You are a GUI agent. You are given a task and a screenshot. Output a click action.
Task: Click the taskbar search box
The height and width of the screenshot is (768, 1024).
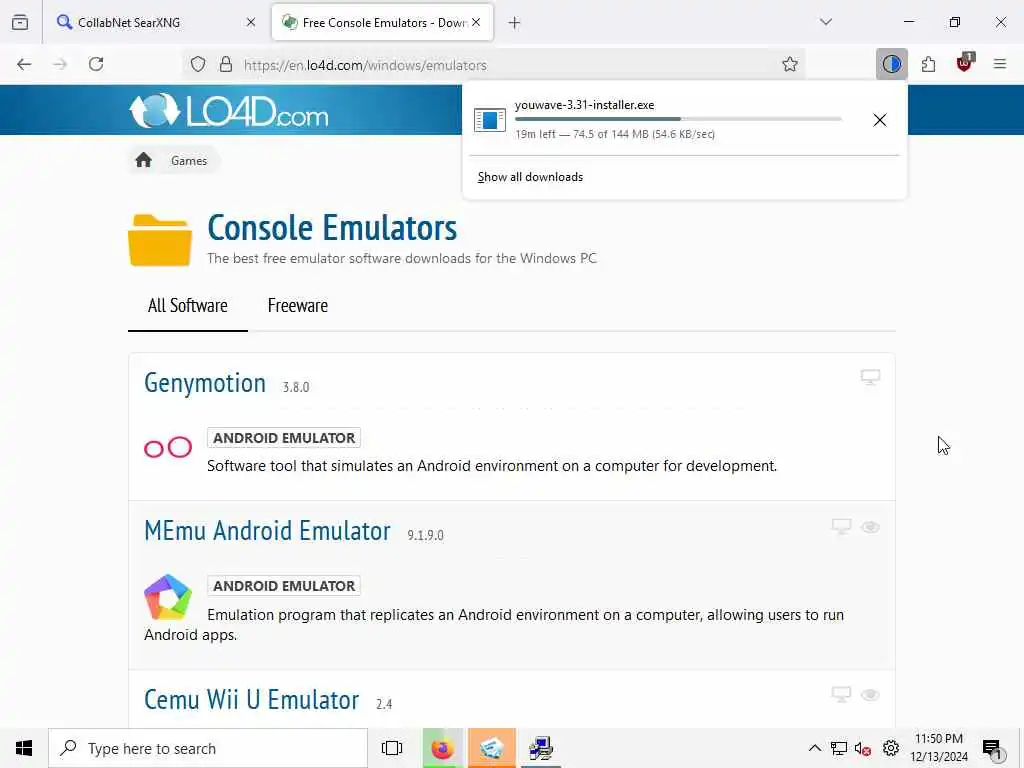pos(208,748)
